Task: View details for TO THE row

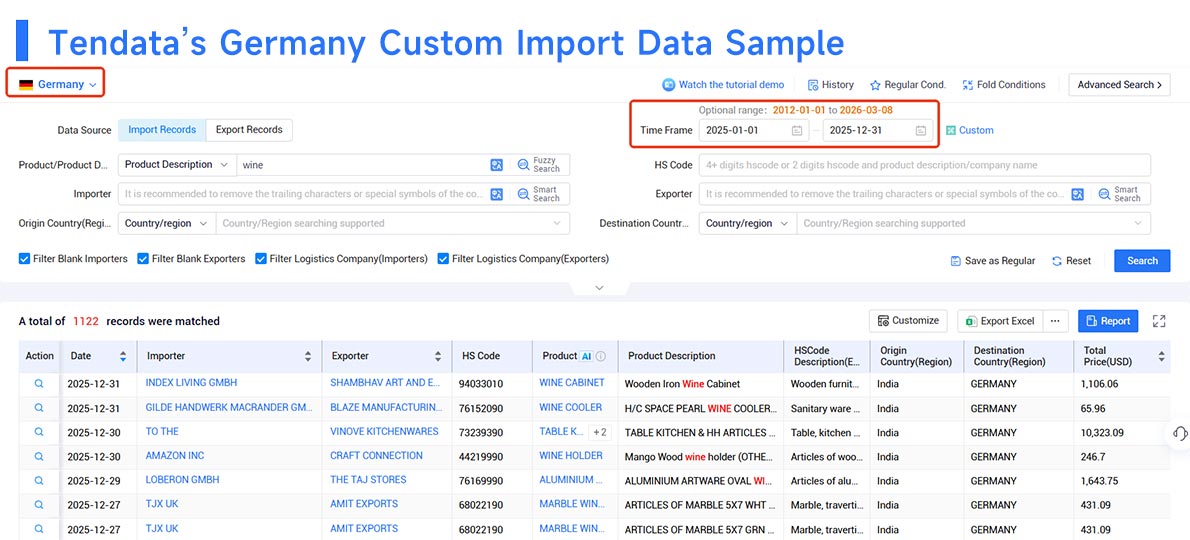Action: pyautogui.click(x=39, y=432)
